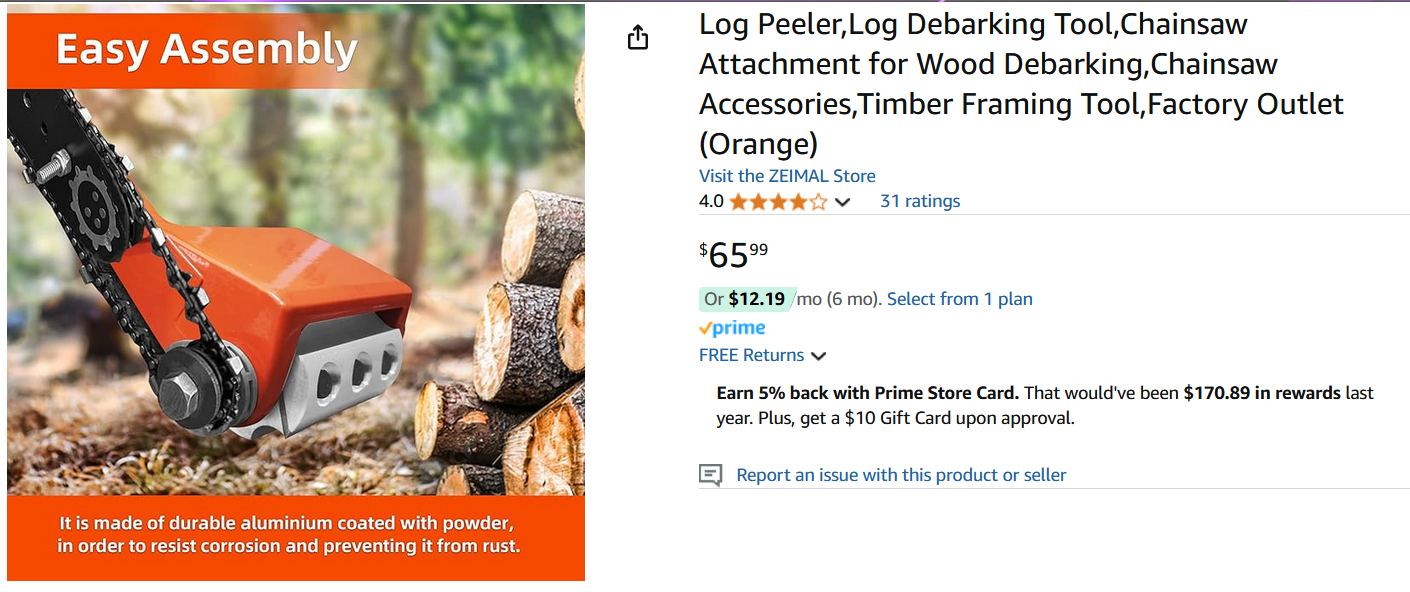Click Report an issue with this product

tap(901, 475)
